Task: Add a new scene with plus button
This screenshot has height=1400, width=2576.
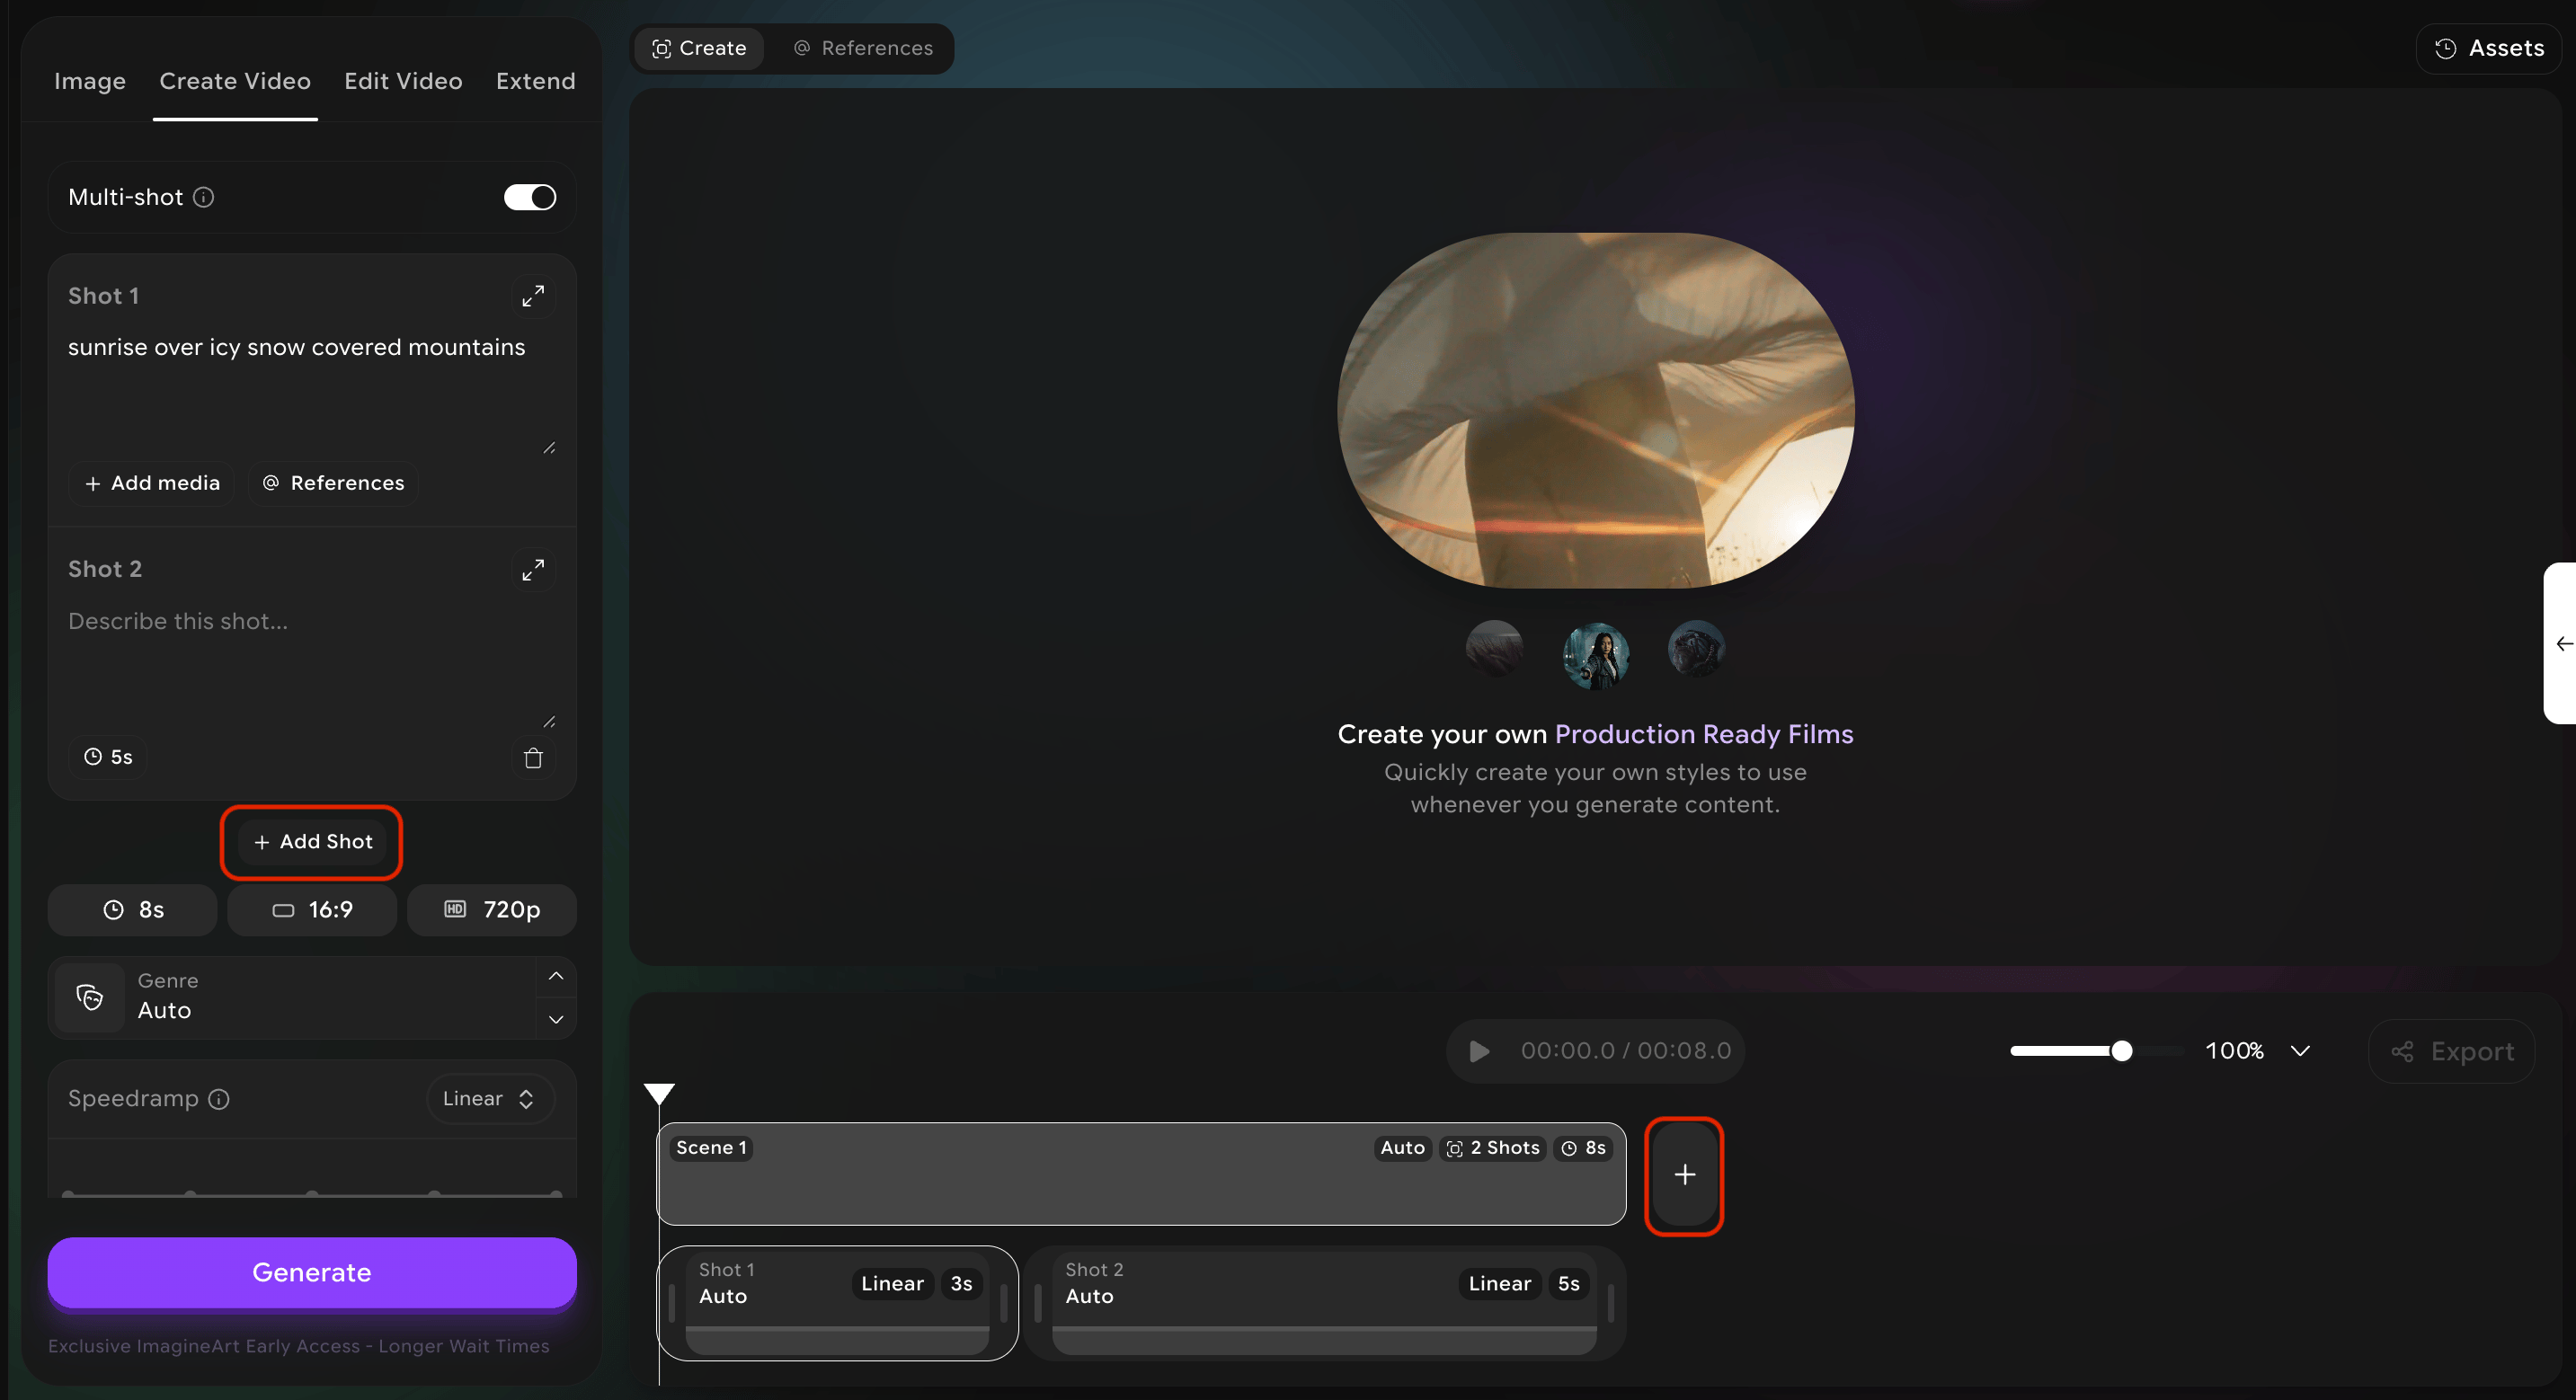Action: click(1685, 1175)
